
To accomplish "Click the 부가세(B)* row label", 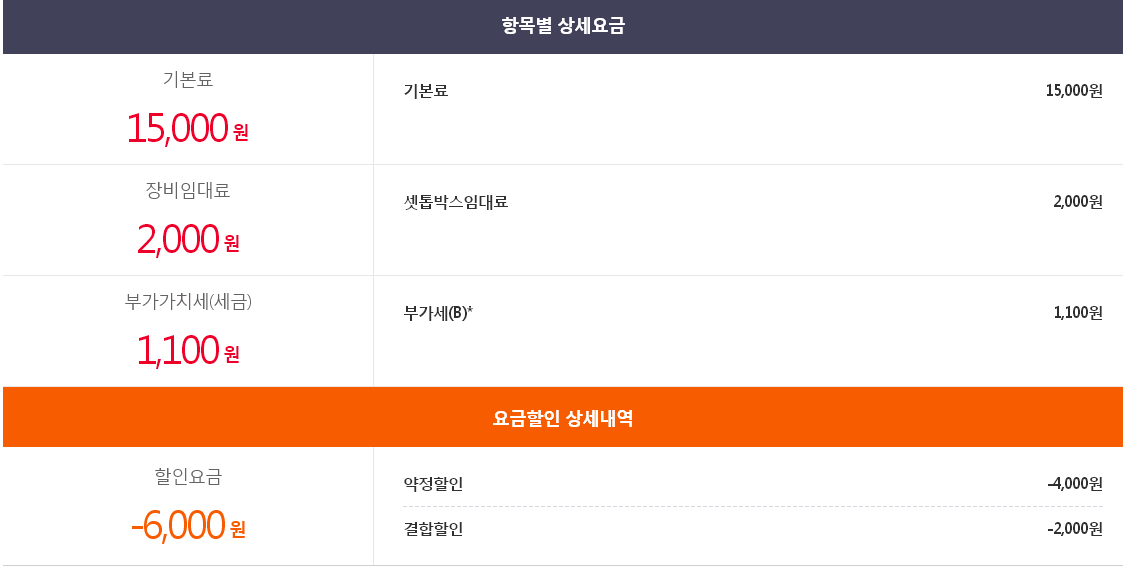I will point(438,313).
